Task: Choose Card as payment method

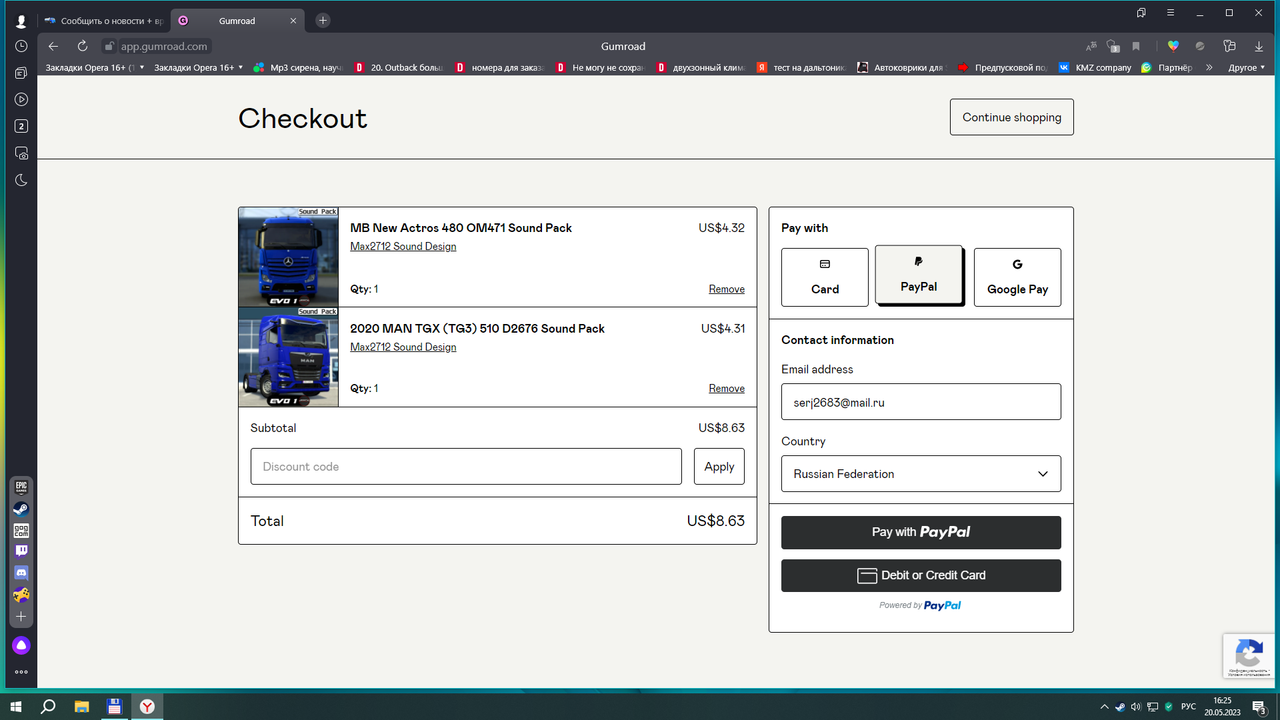Action: coord(825,277)
